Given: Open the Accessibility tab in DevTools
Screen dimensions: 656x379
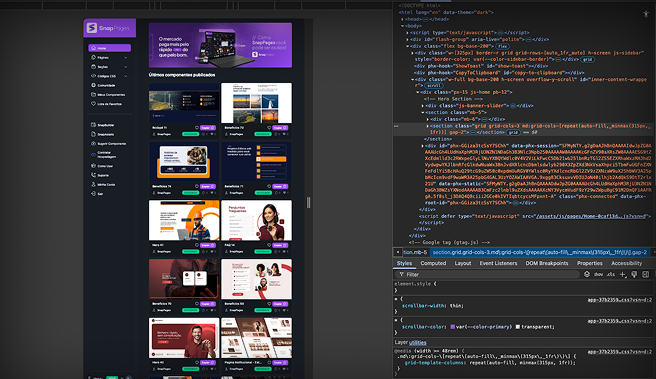Looking at the screenshot, I should [x=626, y=263].
